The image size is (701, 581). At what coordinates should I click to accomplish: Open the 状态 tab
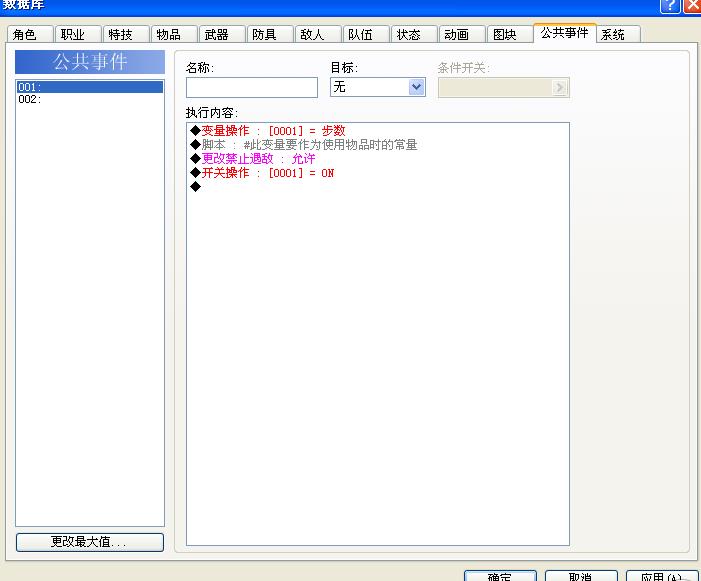click(414, 34)
